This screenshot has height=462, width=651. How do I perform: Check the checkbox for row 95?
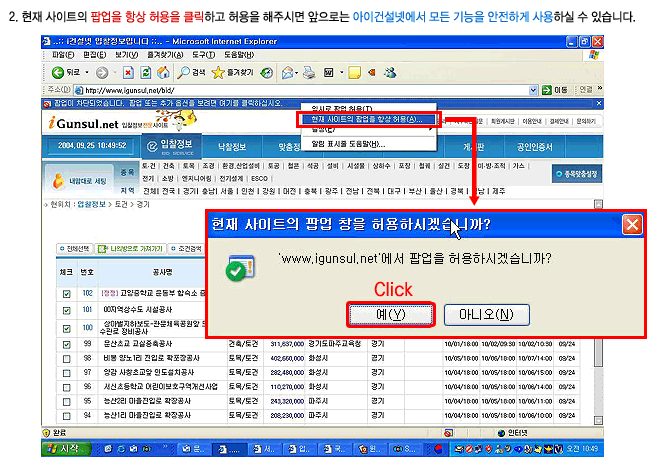66,402
